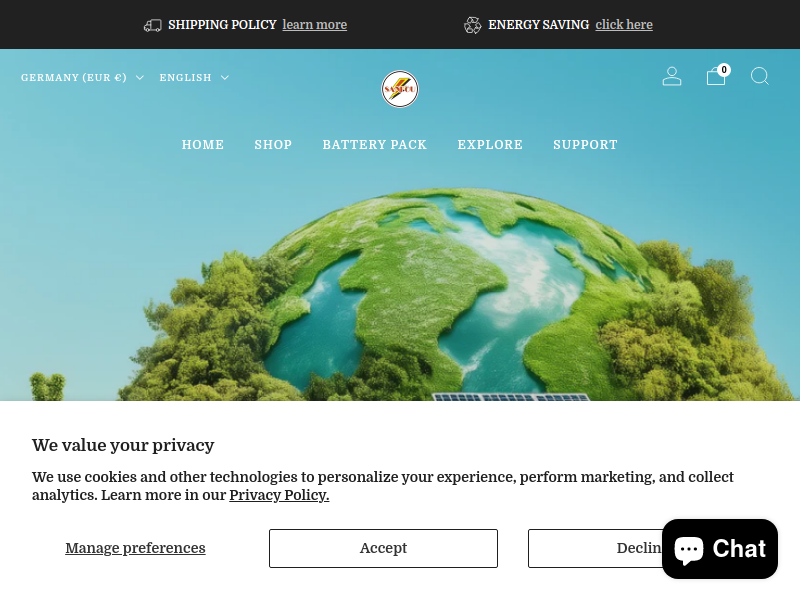Open the shopping cart bag icon
800x600 pixels.
715,77
